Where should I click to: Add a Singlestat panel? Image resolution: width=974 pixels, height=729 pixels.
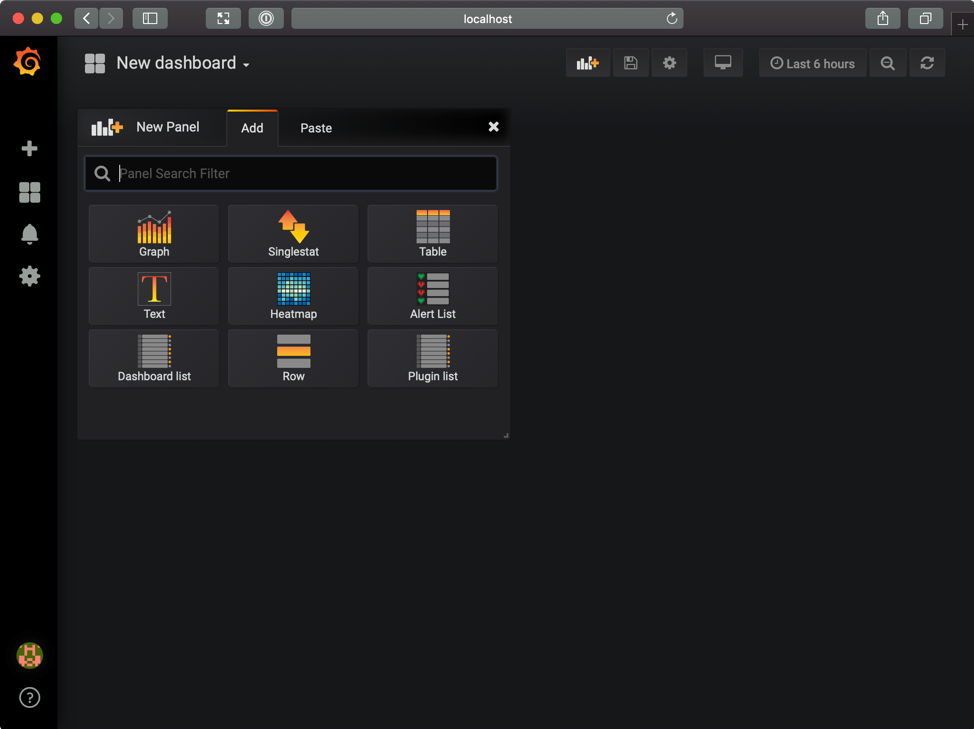[x=293, y=233]
